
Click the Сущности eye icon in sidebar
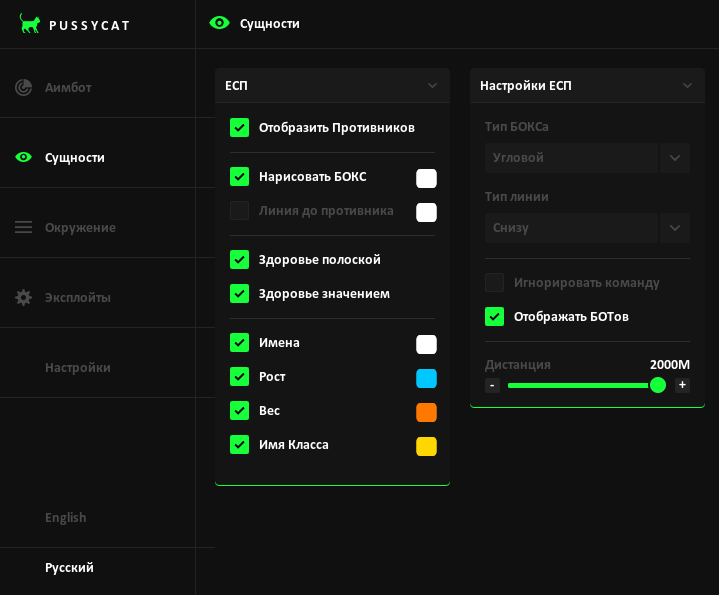click(24, 157)
